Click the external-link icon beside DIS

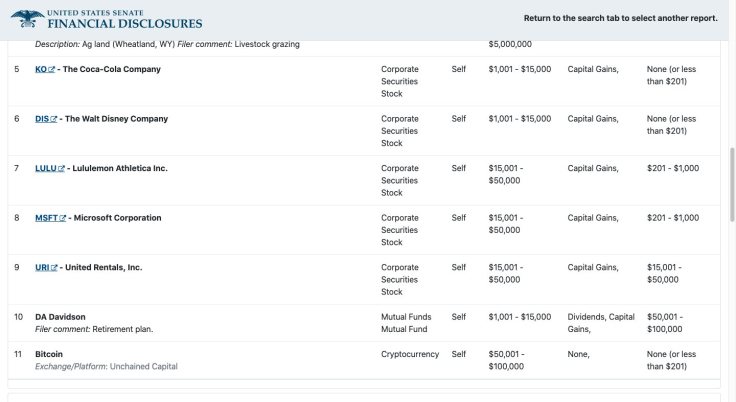(x=54, y=119)
